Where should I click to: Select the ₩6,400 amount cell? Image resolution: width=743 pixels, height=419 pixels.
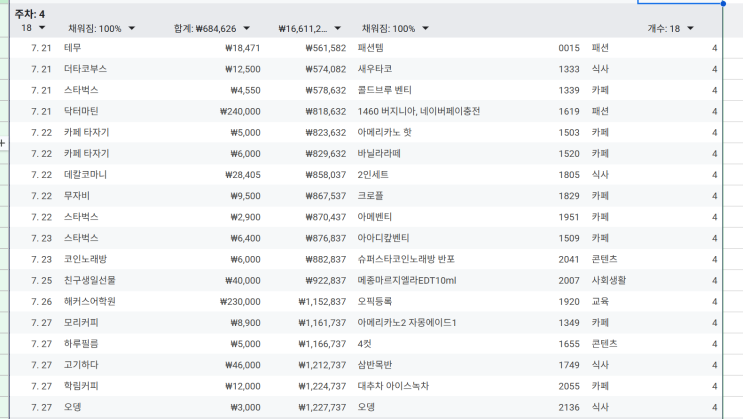245,238
